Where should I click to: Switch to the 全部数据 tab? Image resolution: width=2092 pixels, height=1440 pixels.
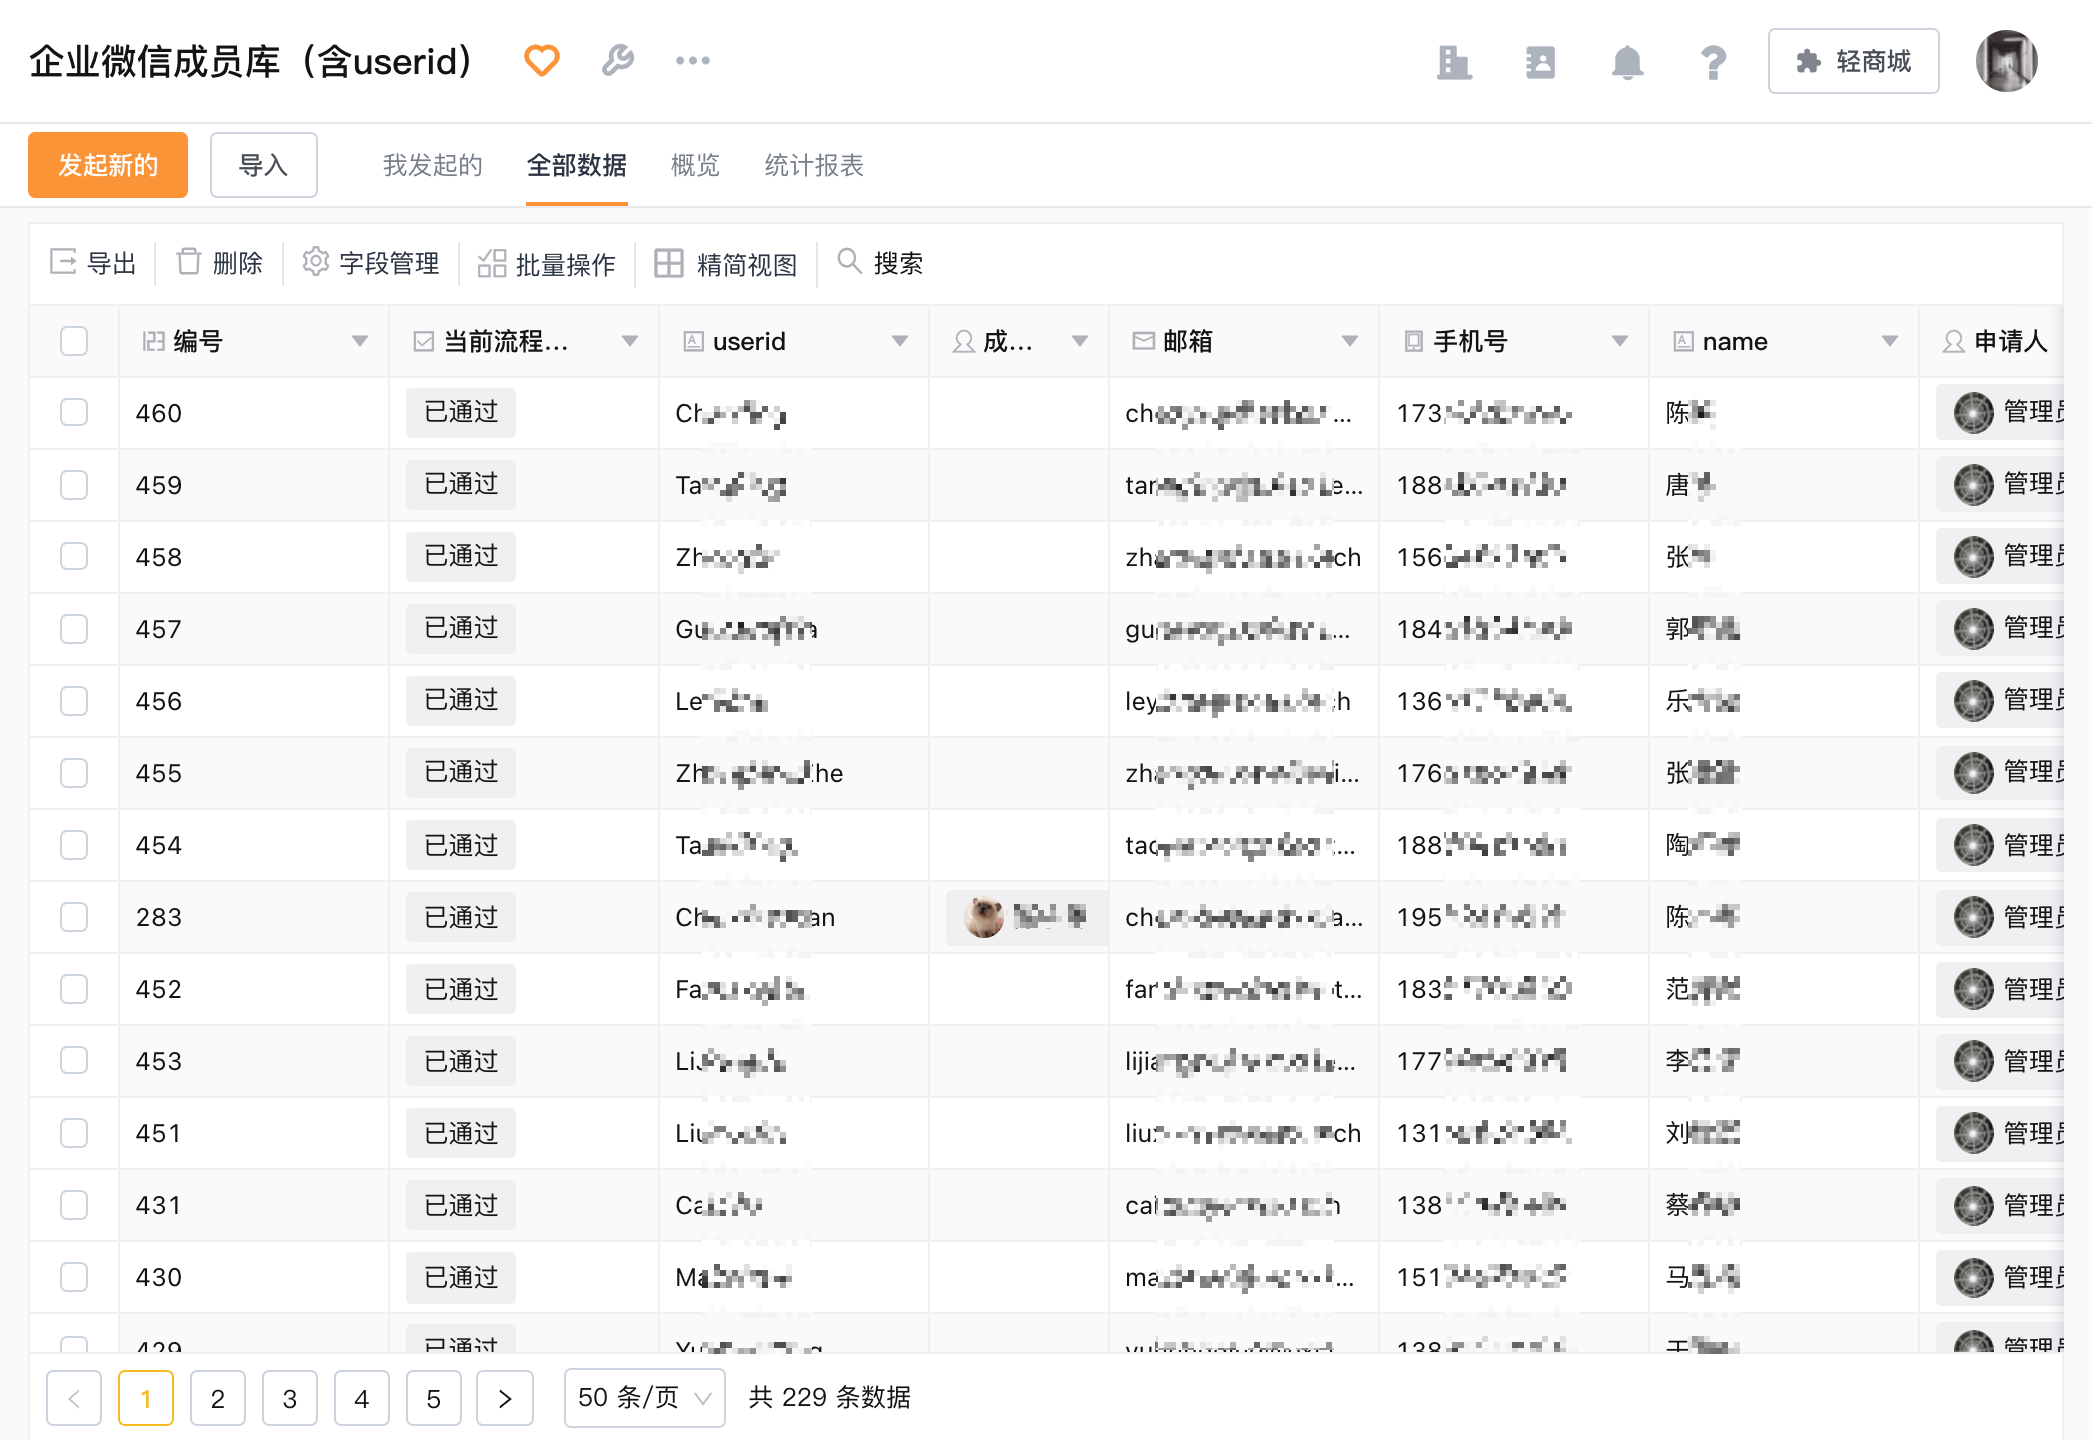click(576, 165)
